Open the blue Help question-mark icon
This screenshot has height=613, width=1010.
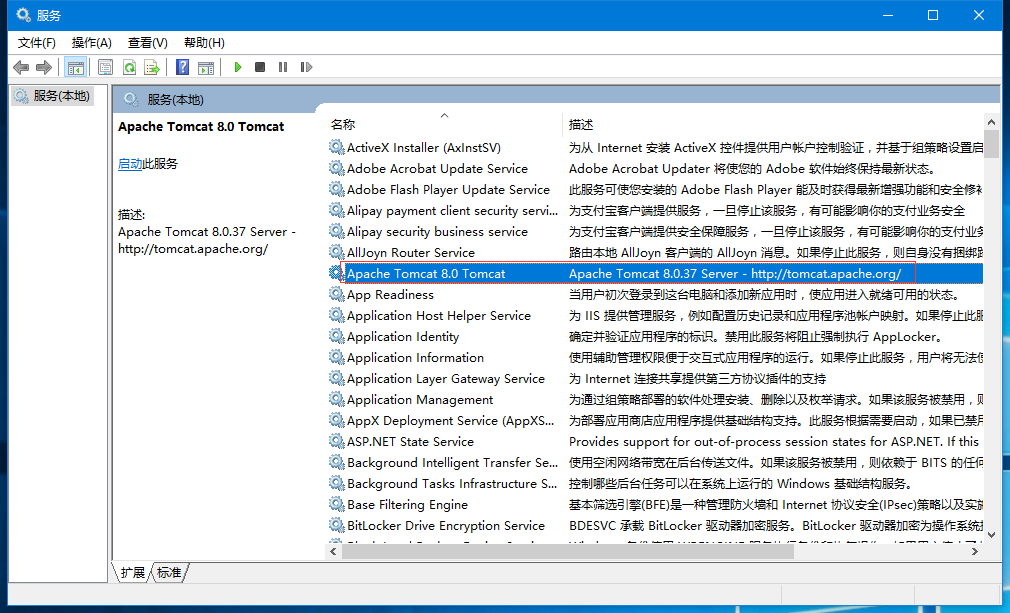[x=183, y=67]
